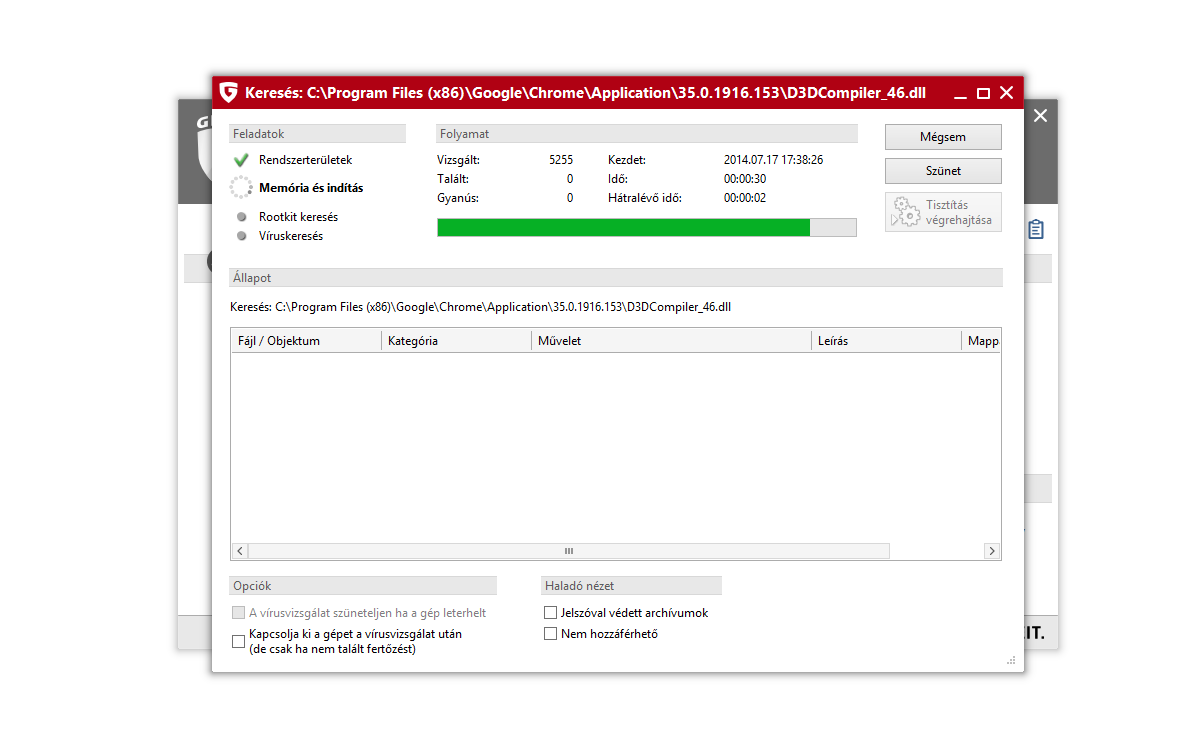
Task: Click the 'Feladatok' section header
Action: 318,134
